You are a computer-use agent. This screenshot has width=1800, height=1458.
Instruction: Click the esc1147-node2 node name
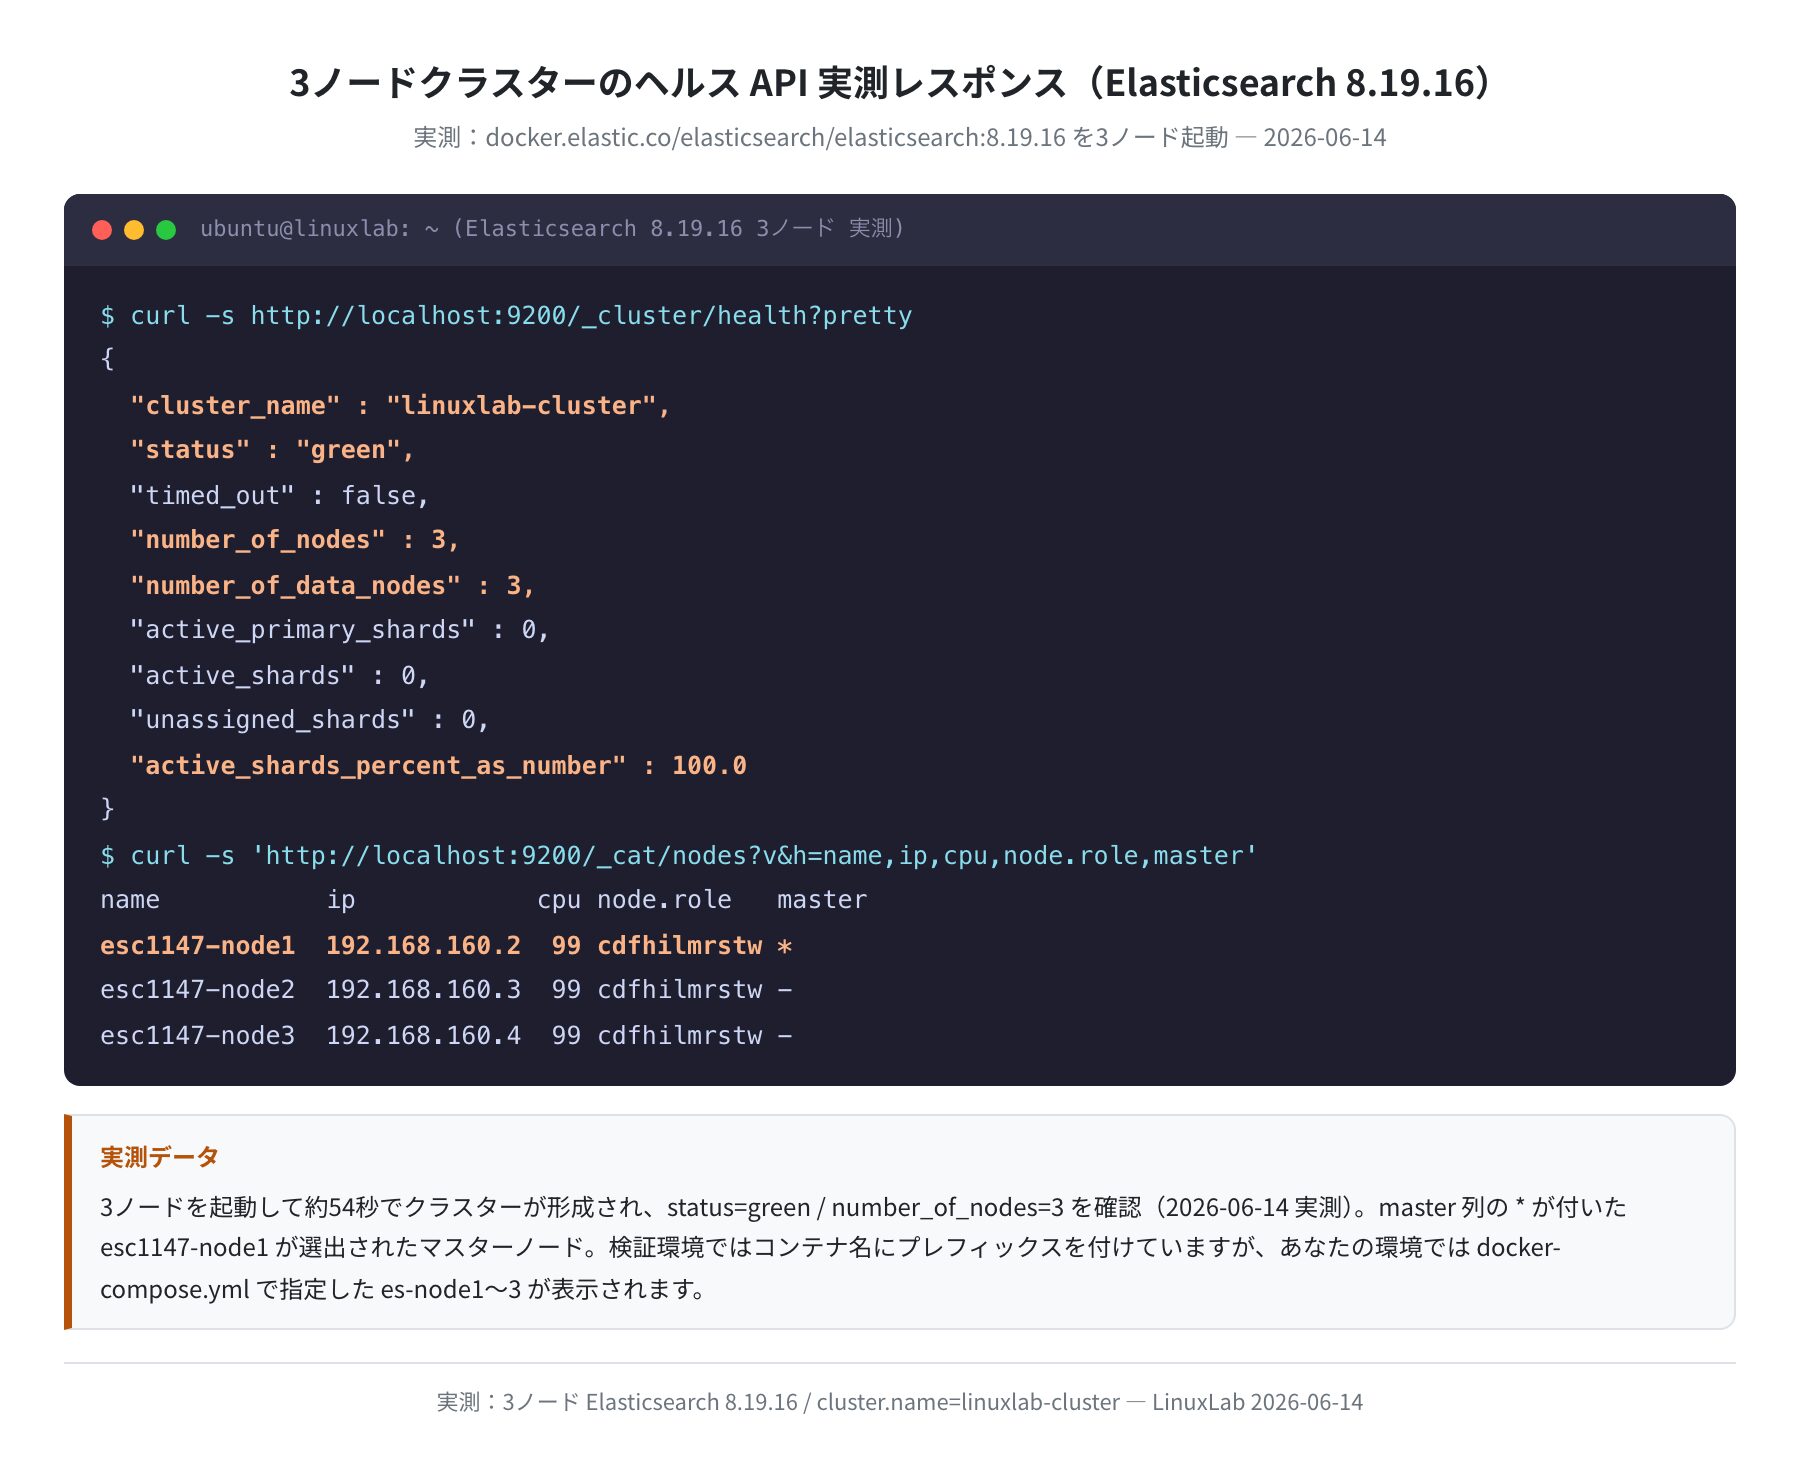coord(197,991)
